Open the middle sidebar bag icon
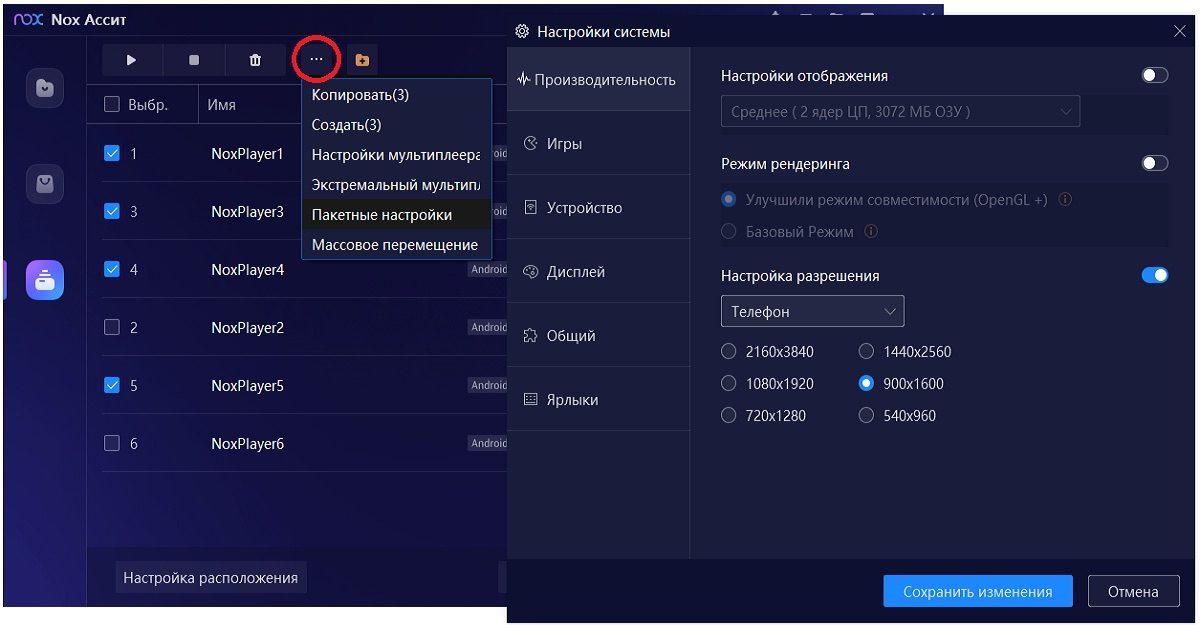The image size is (1200, 625). (45, 184)
